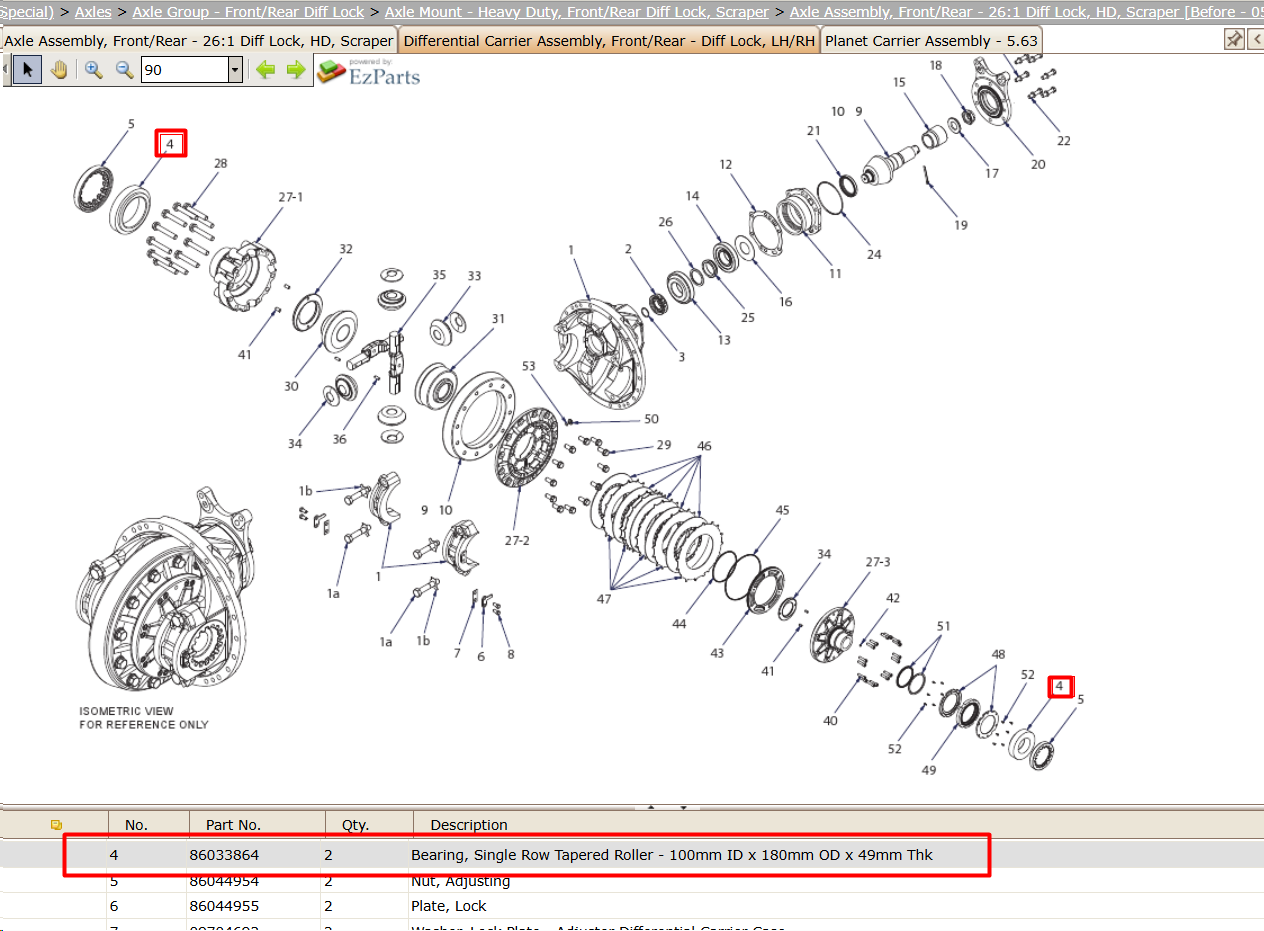
Task: Open Differential Carrier Assembly tab
Action: (x=609, y=41)
